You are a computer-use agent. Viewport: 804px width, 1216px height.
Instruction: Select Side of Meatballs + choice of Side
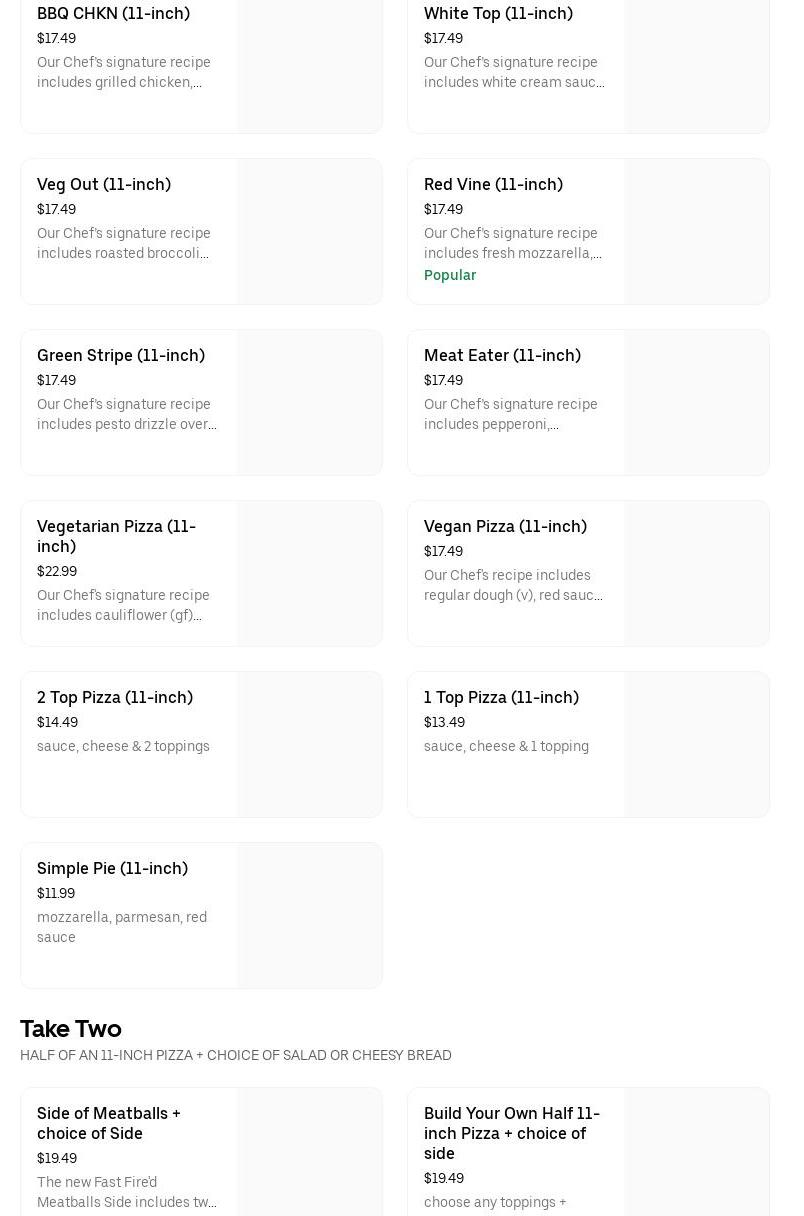tap(109, 1123)
